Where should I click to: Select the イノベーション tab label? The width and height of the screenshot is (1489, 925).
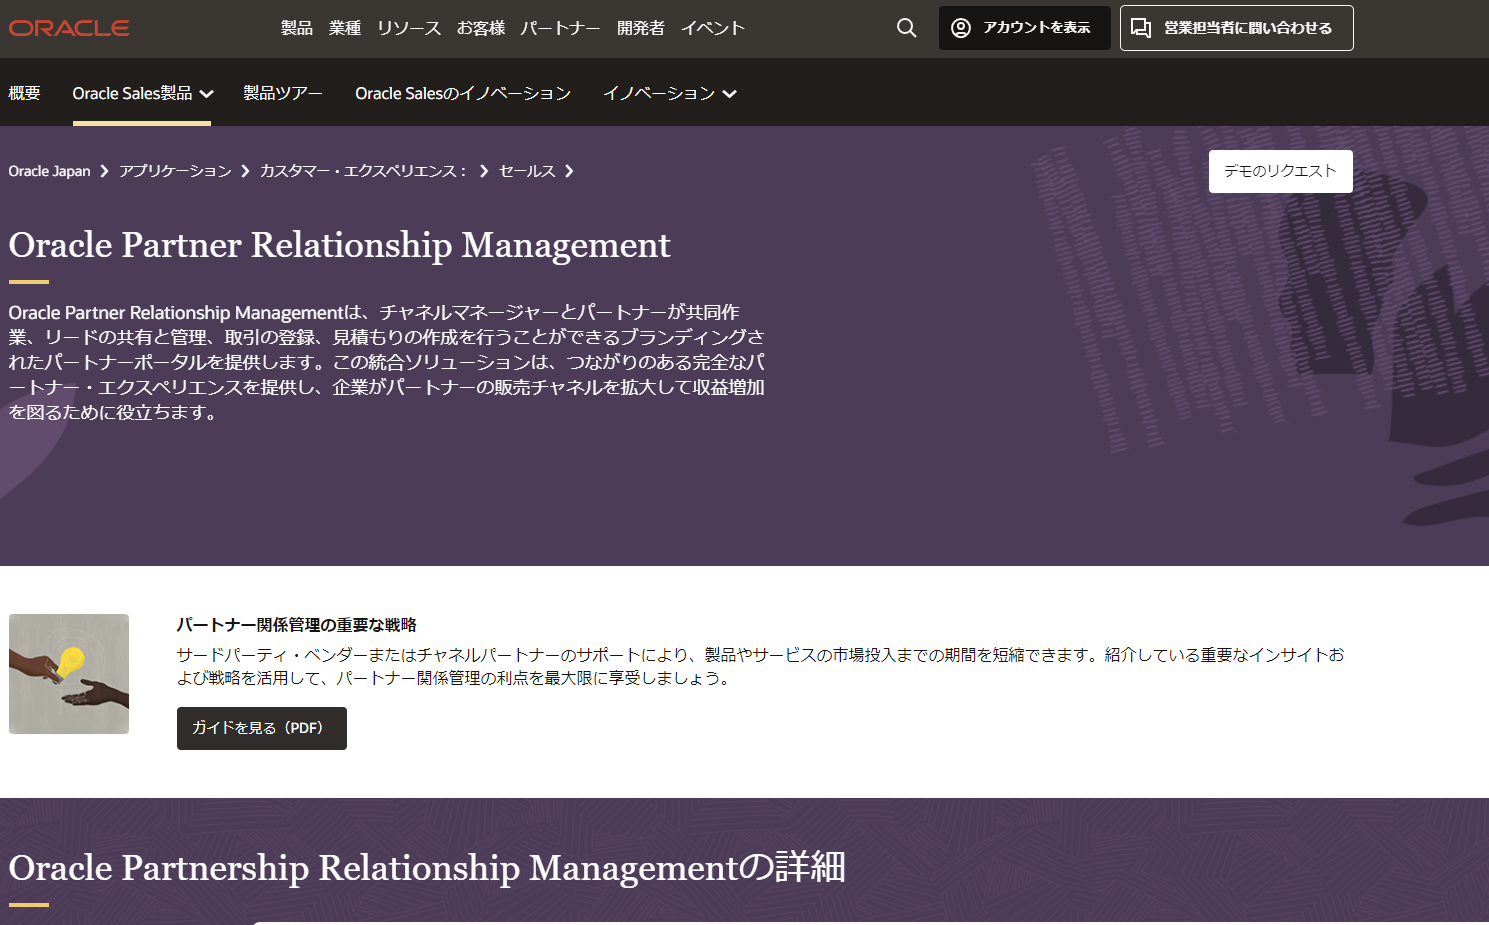tap(659, 93)
